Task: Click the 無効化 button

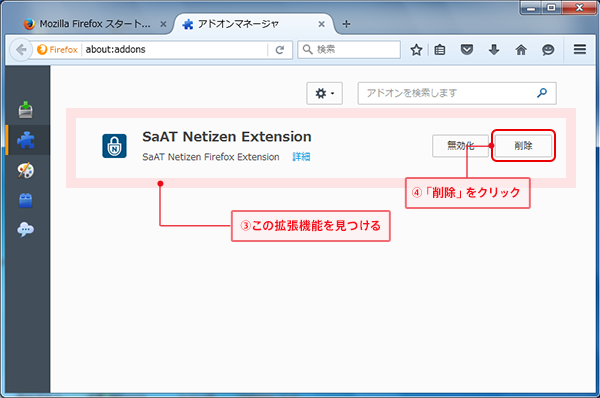Action: (460, 146)
